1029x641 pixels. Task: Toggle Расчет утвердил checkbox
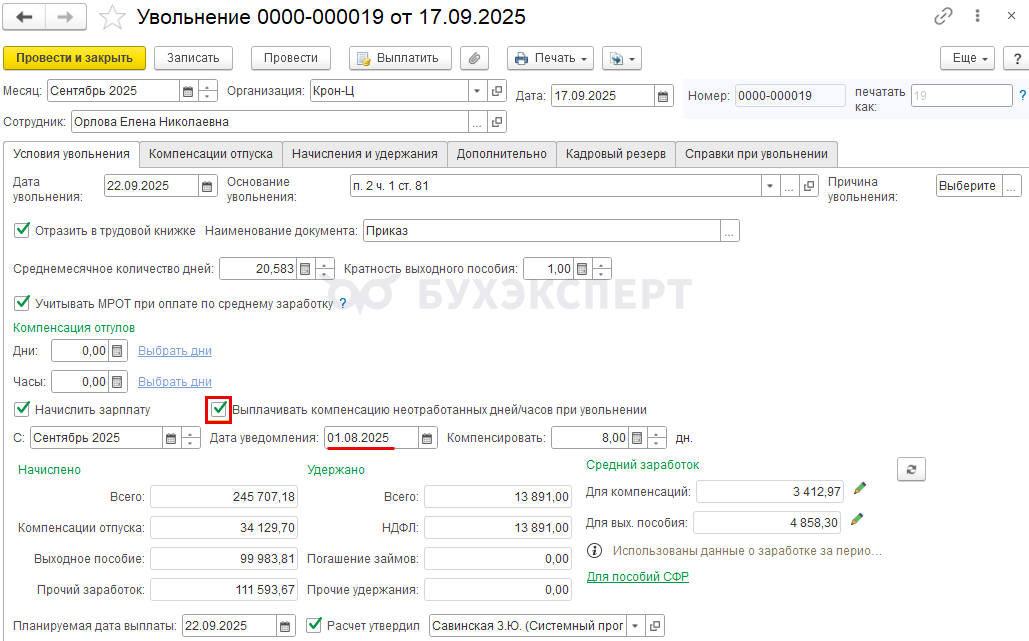314,625
